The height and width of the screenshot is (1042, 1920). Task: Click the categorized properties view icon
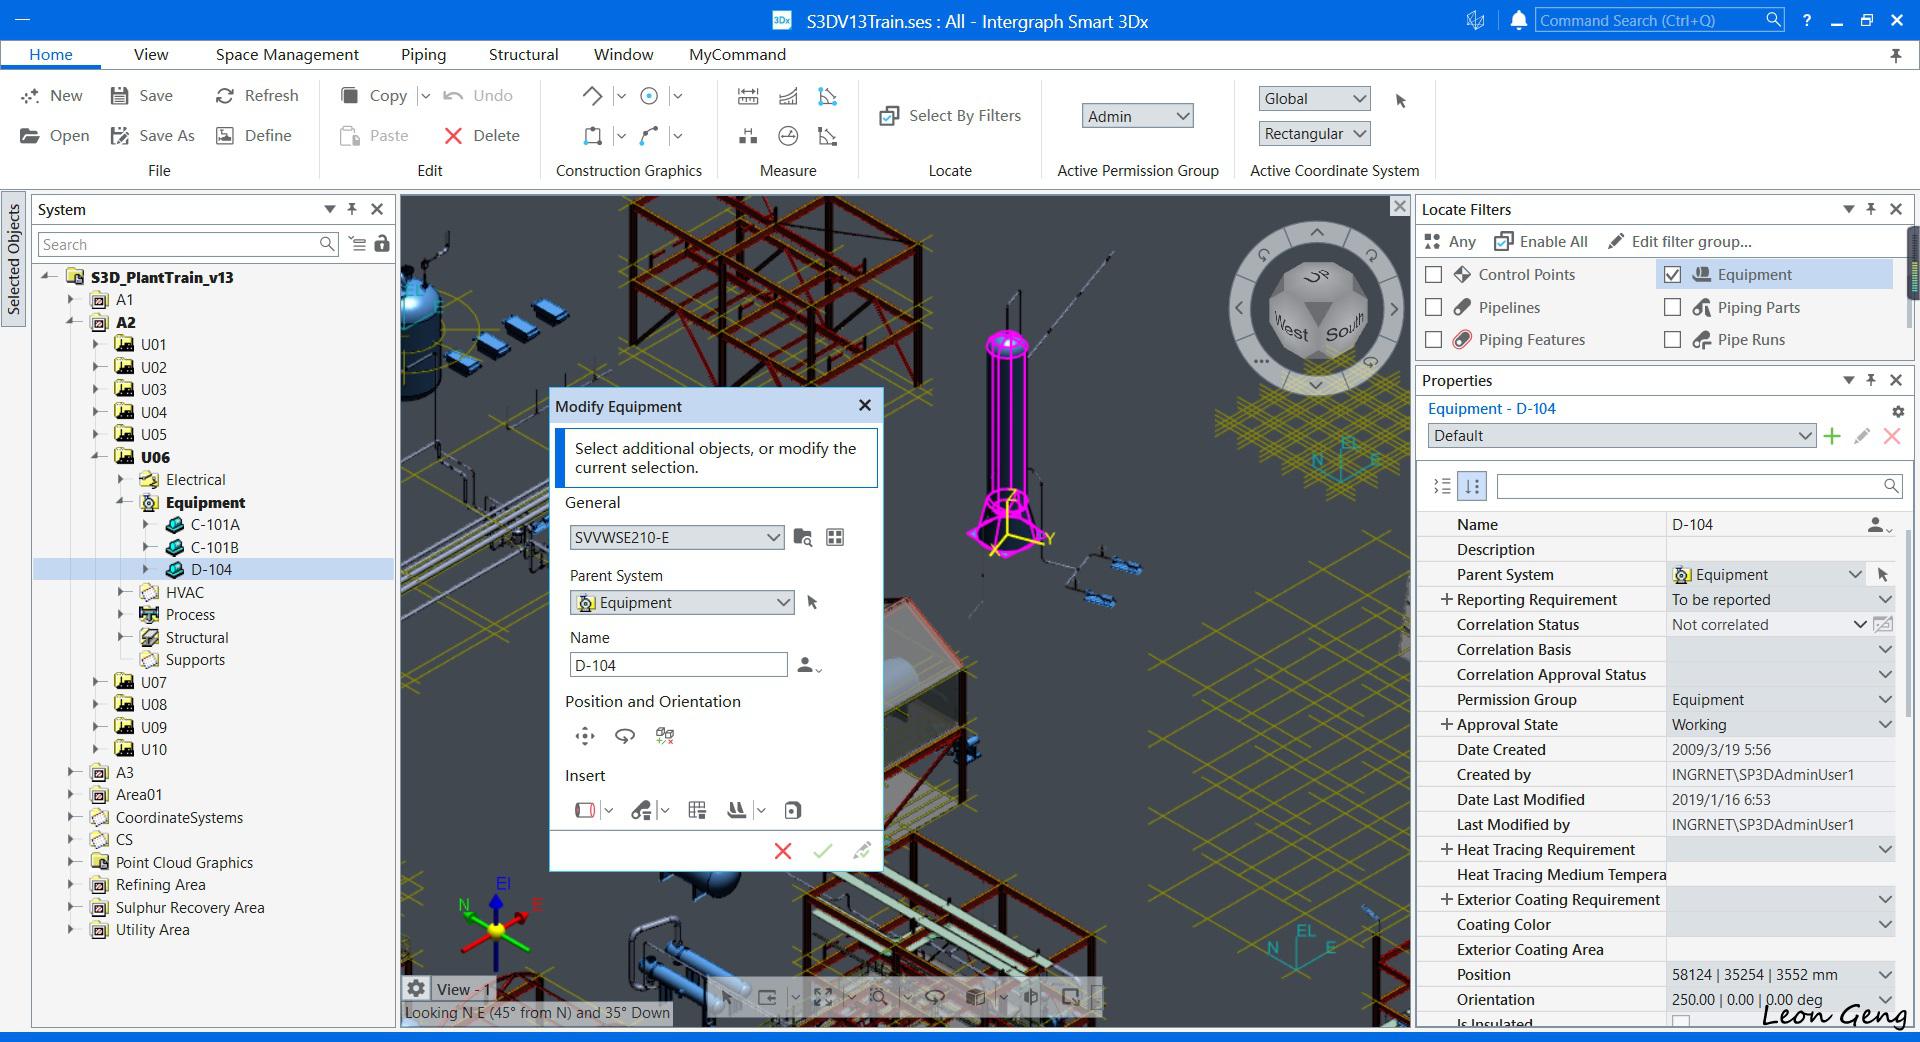click(1442, 486)
